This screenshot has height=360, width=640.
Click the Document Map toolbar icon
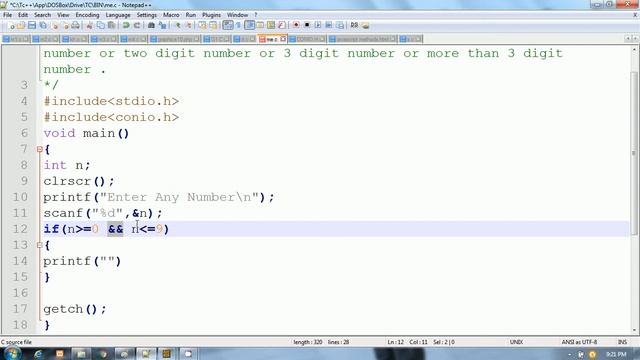[x=271, y=25]
